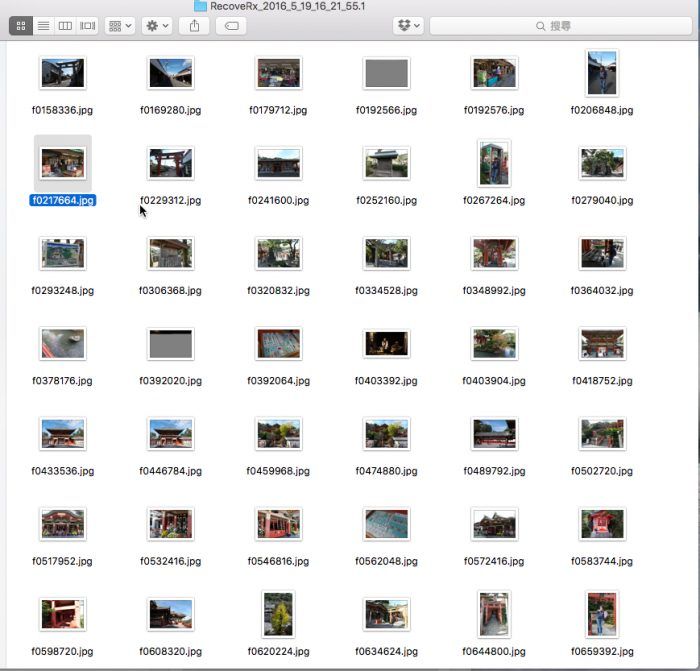Click the Edit Tags toolbar button
Image resolution: width=700 pixels, height=671 pixels.
click(231, 26)
